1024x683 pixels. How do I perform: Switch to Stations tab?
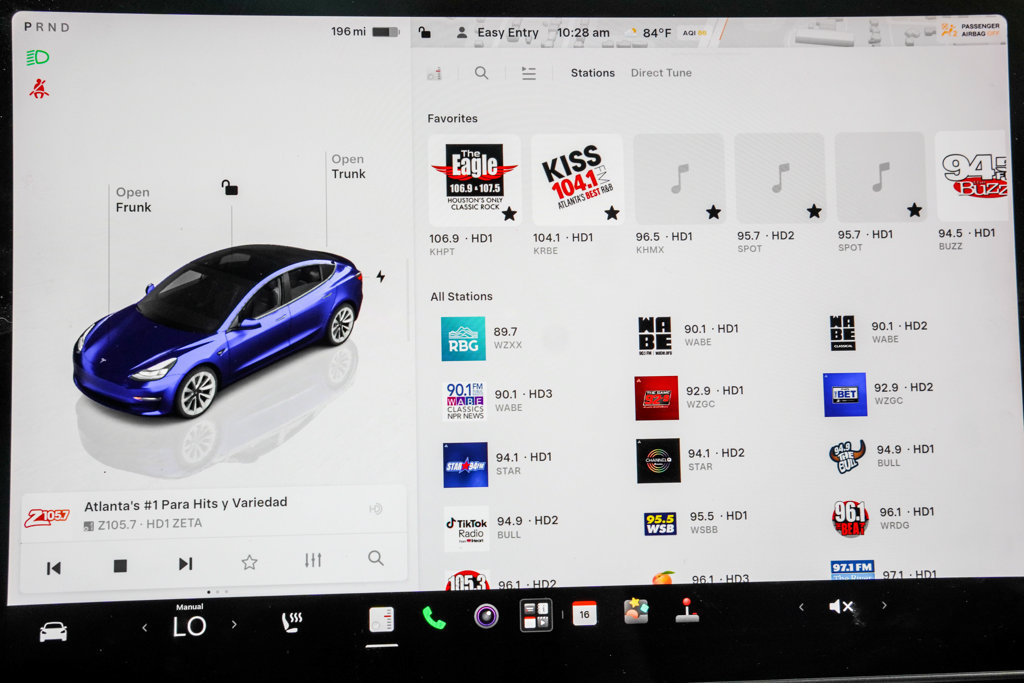click(x=592, y=73)
